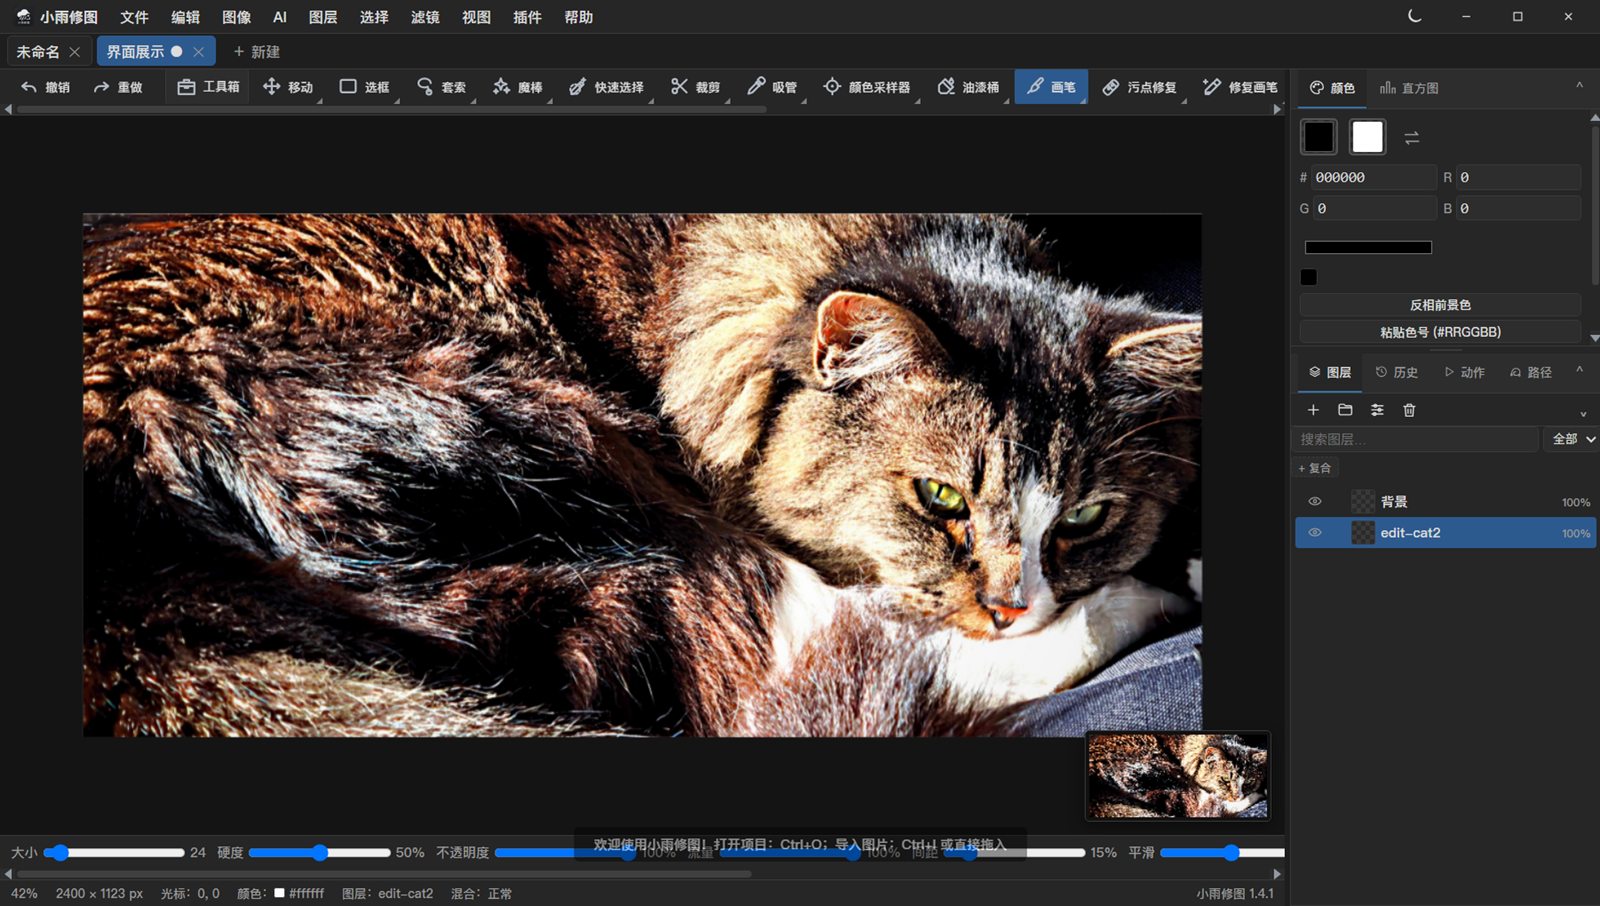Image resolution: width=1600 pixels, height=906 pixels.
Task: Click the 硬度 hardness slider
Action: (319, 853)
